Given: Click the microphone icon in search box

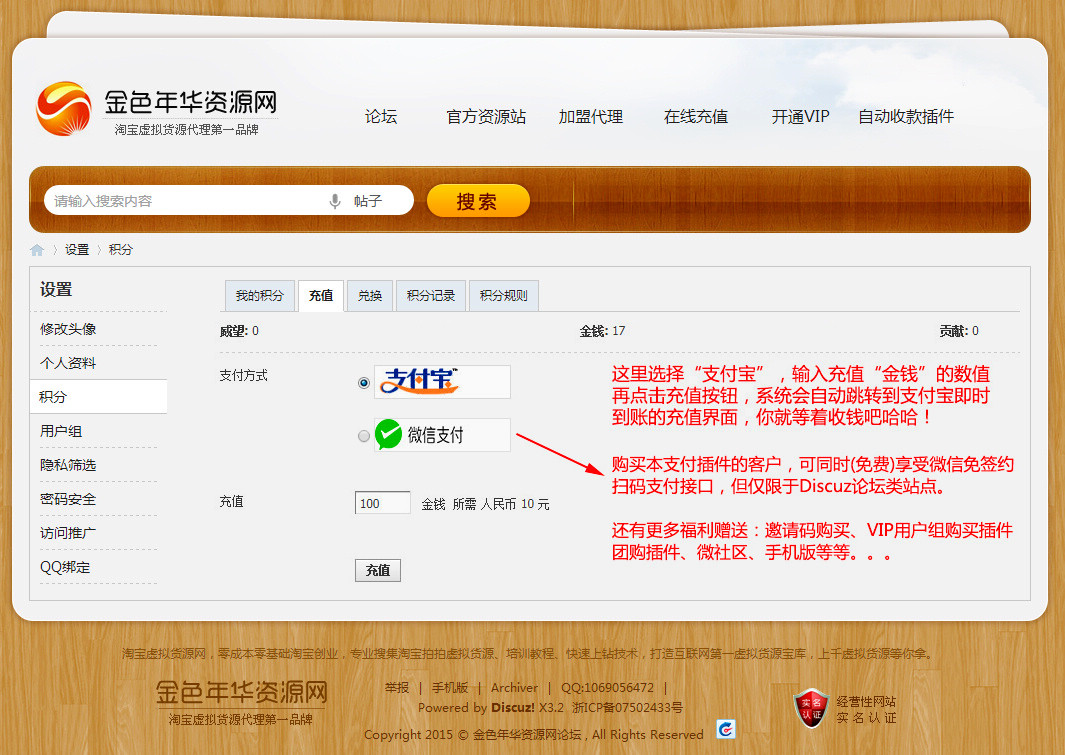Looking at the screenshot, I should (x=334, y=201).
